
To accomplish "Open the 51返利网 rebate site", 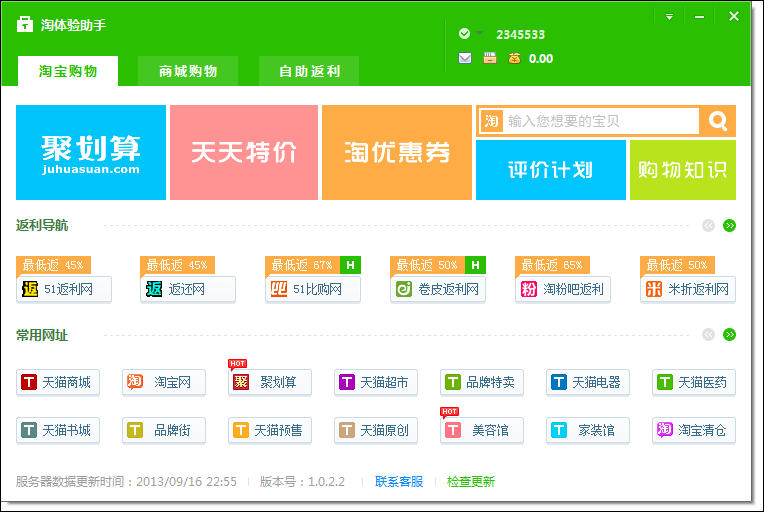I will [64, 289].
